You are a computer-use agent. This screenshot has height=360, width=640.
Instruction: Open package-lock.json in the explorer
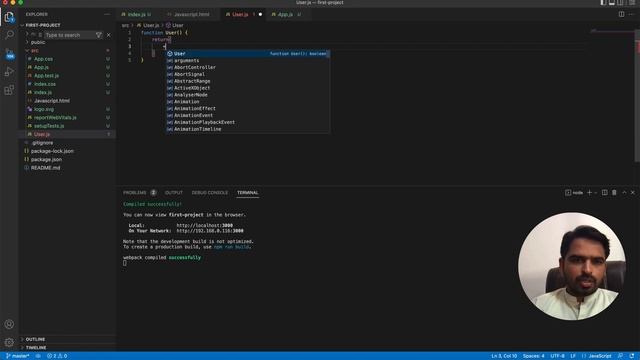tap(52, 151)
